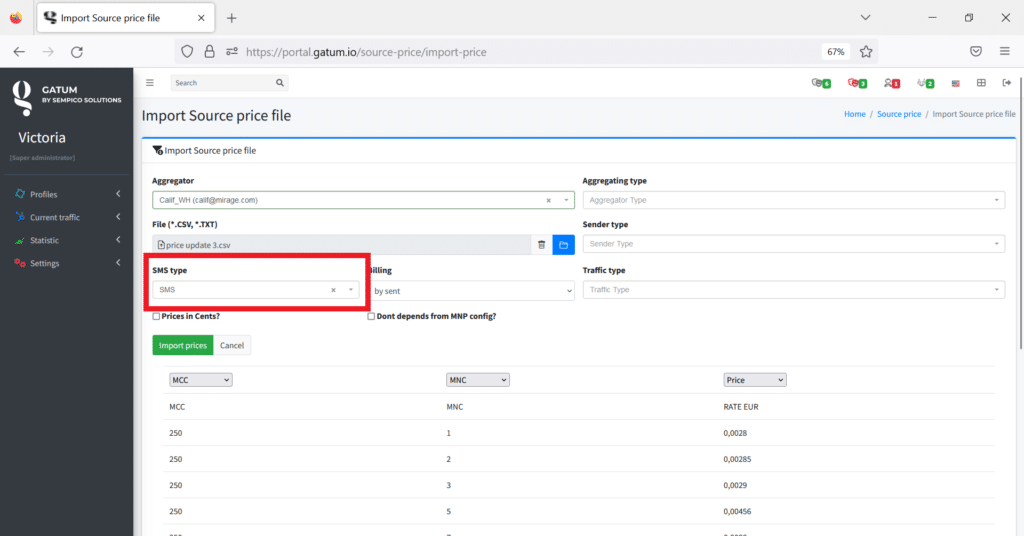The width and height of the screenshot is (1024, 536).
Task: Click the logout icon in top bar
Action: coord(1006,83)
